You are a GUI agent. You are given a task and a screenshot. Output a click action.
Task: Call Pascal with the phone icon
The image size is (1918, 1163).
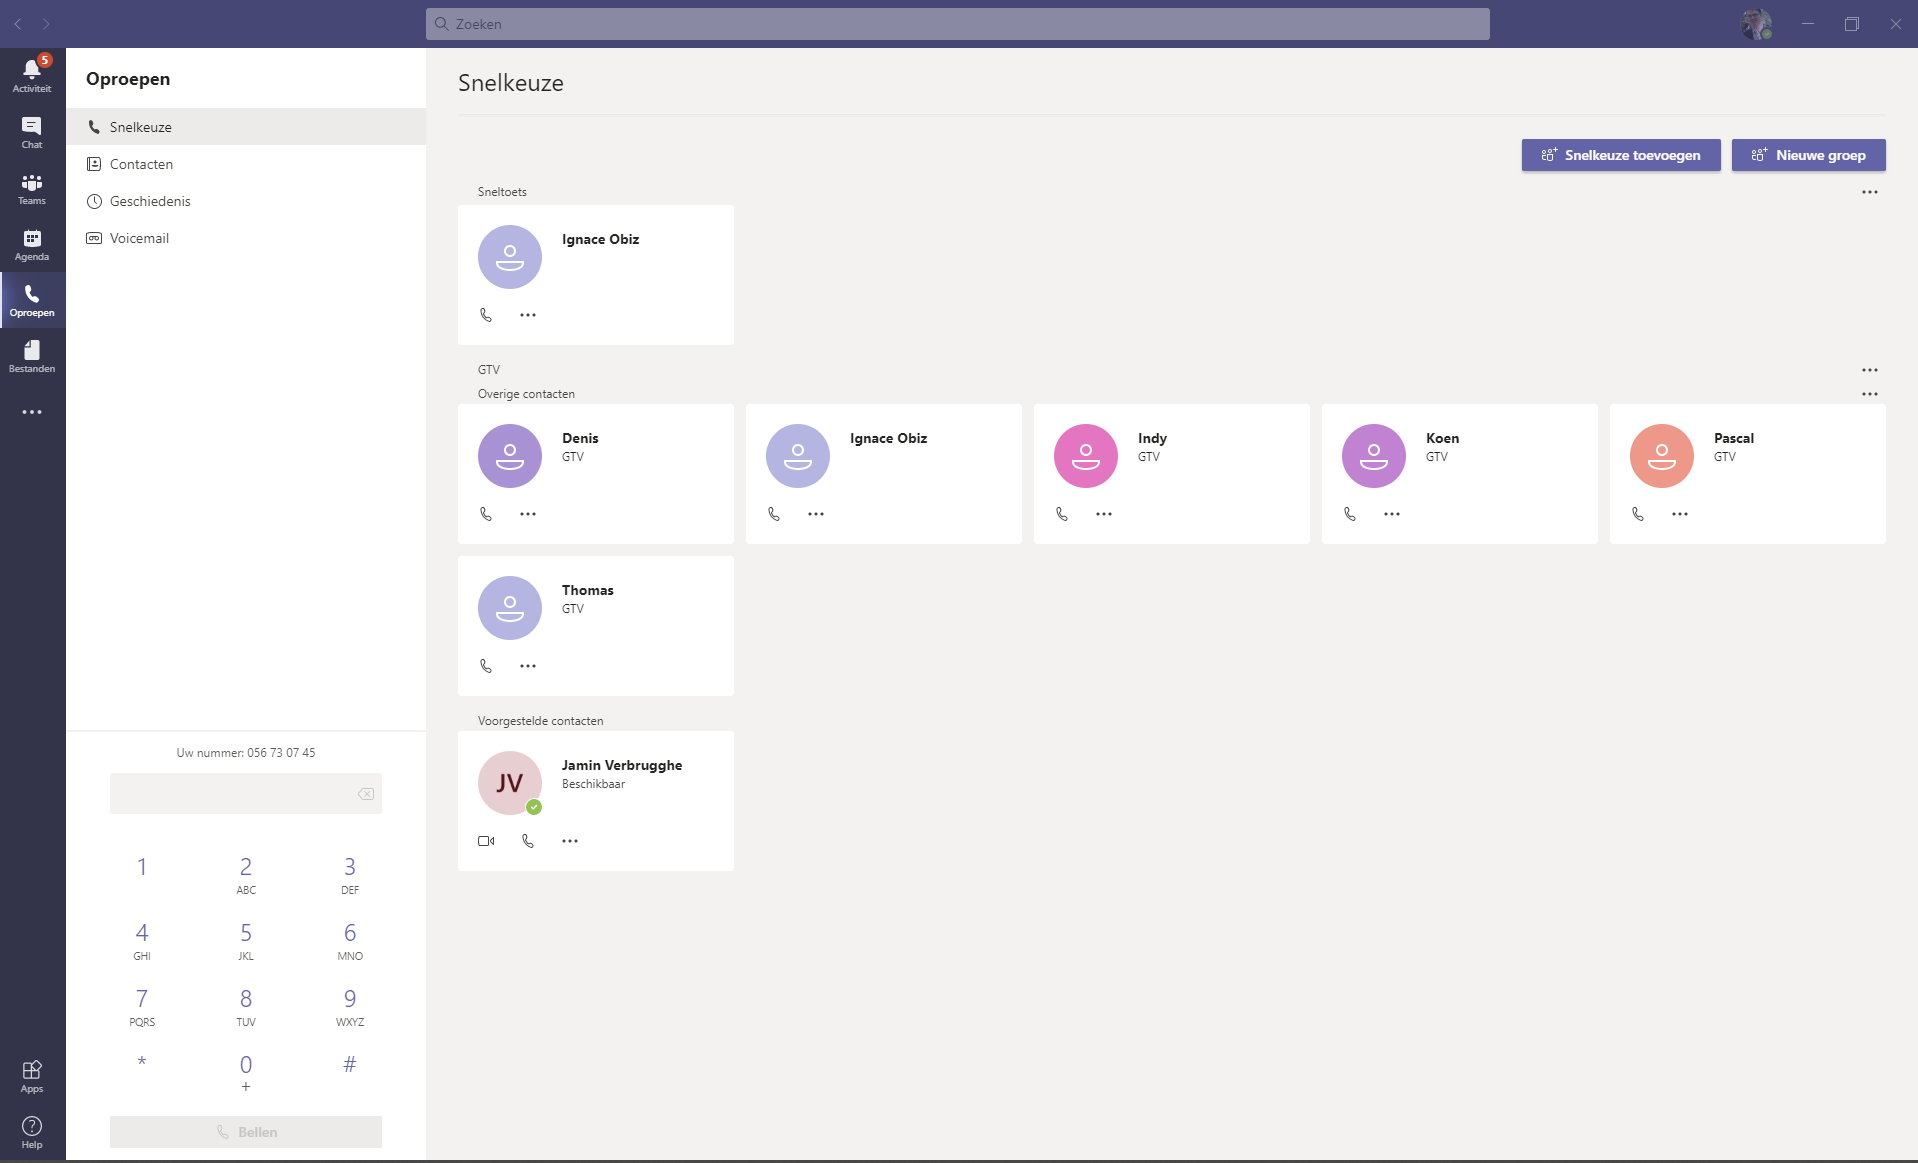(x=1638, y=514)
